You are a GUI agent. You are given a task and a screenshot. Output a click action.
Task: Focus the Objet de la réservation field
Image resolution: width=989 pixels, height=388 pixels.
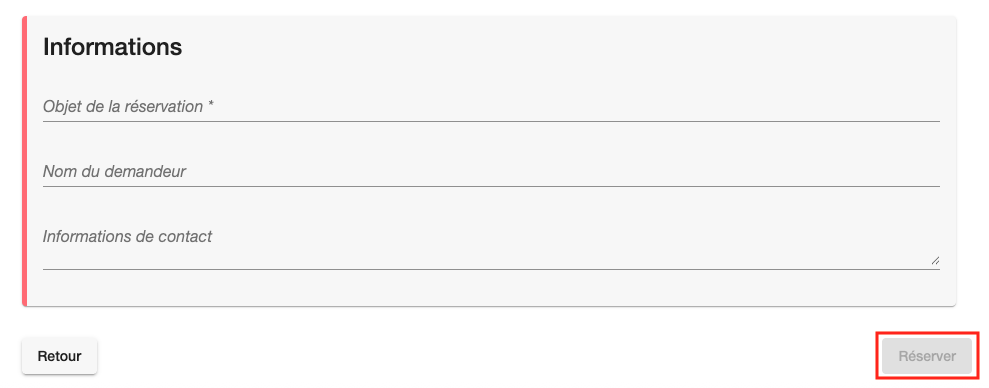[491, 107]
